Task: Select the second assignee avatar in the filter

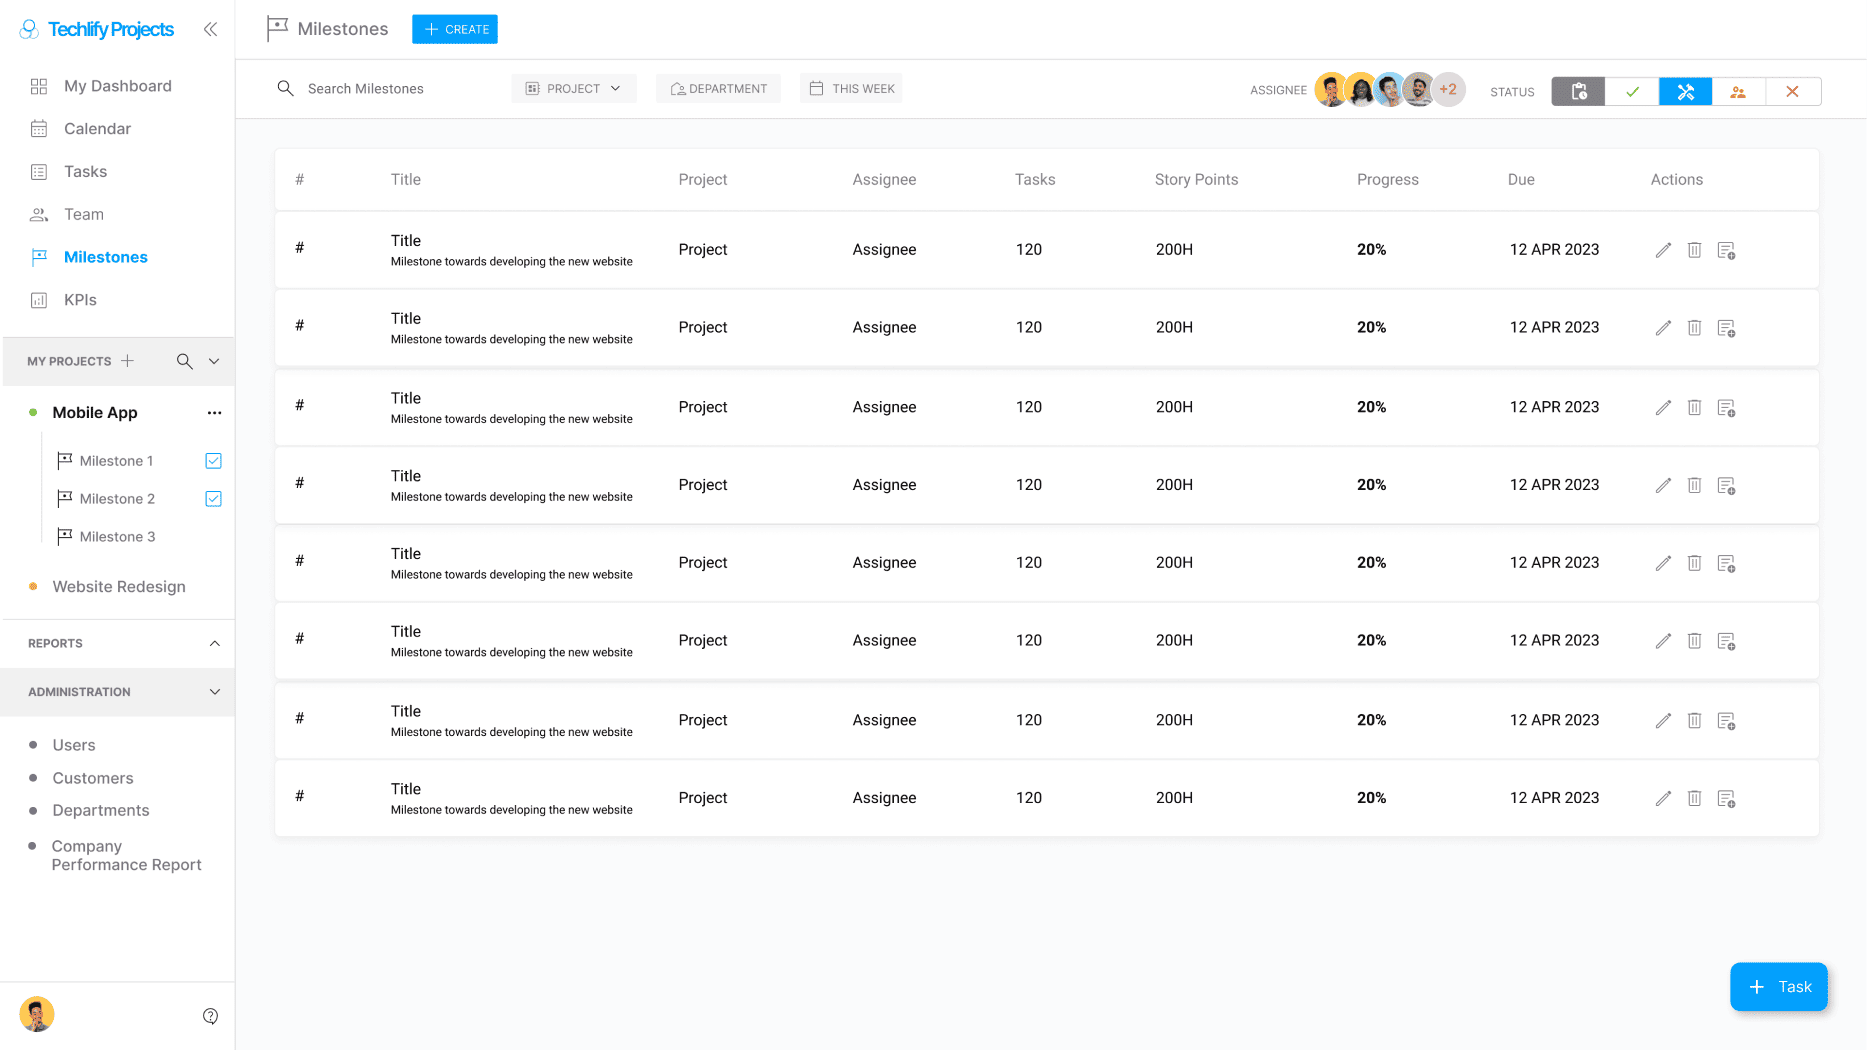Action: (1360, 90)
